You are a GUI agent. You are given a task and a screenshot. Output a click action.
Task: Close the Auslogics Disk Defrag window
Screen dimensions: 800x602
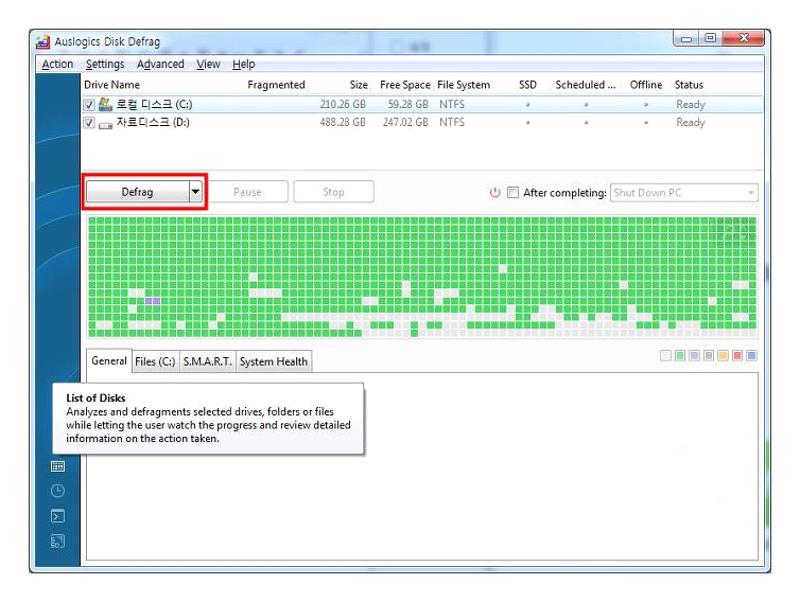point(743,38)
